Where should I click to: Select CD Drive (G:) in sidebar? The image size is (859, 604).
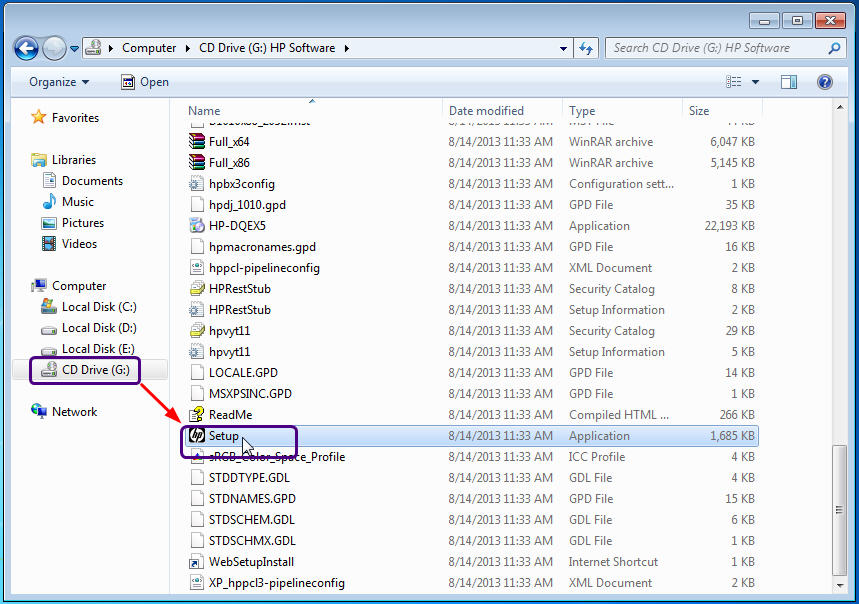point(85,370)
